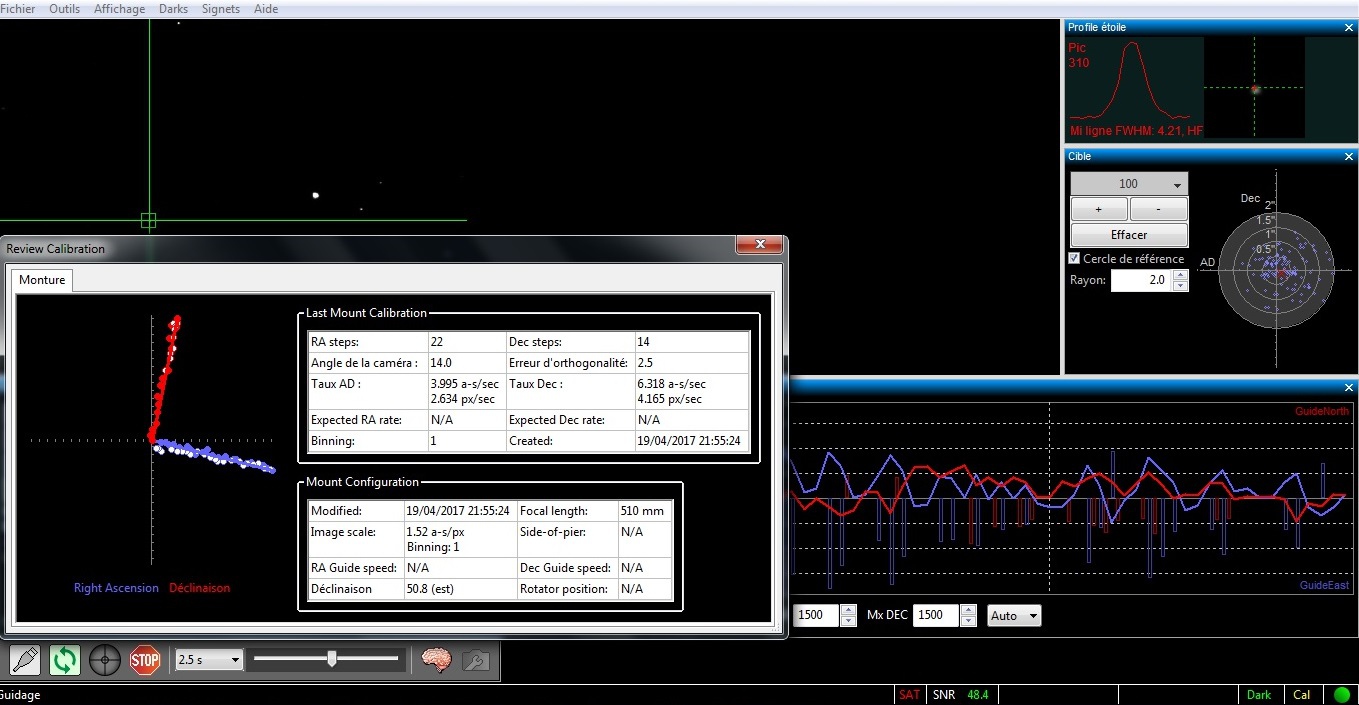Click the - zoom button in Cible
This screenshot has height=705, width=1359.
click(1159, 209)
